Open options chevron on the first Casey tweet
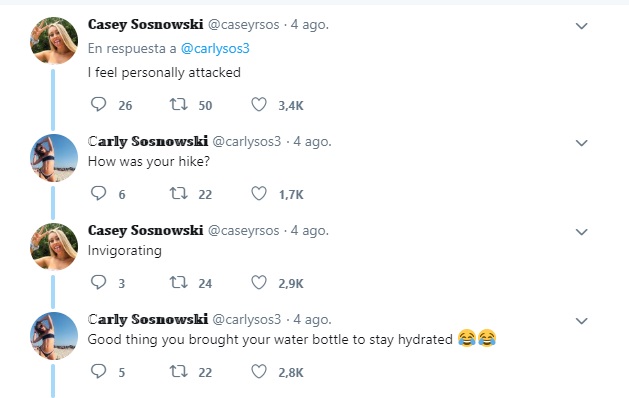 point(581,26)
